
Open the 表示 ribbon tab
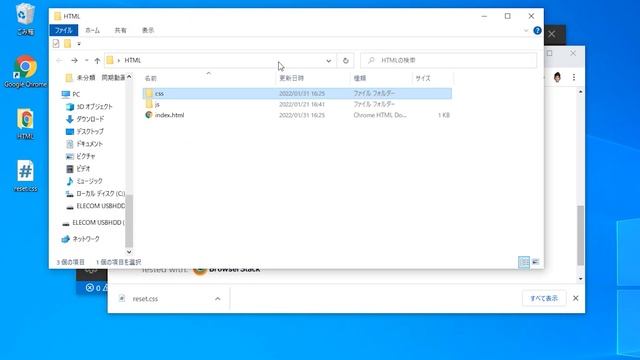click(148, 30)
